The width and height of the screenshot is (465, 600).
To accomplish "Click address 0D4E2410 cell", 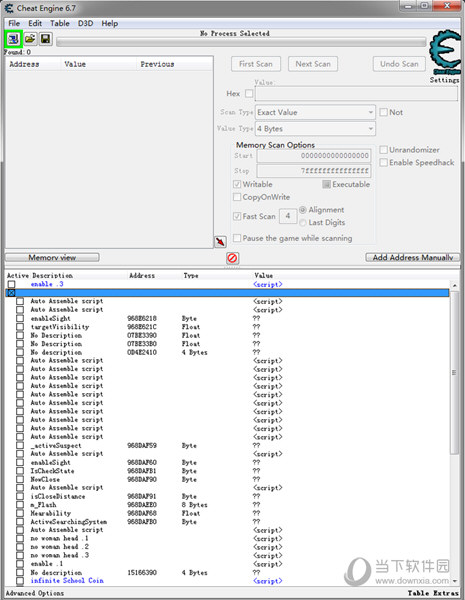I will (x=142, y=352).
